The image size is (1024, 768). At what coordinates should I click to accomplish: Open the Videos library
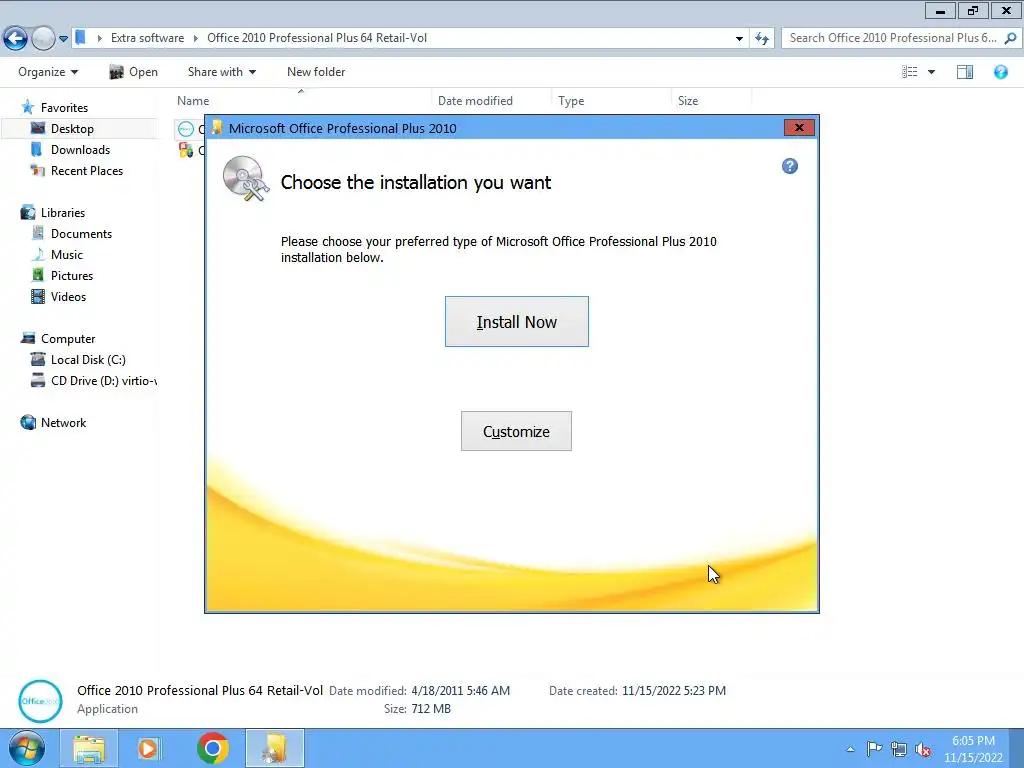coord(68,296)
